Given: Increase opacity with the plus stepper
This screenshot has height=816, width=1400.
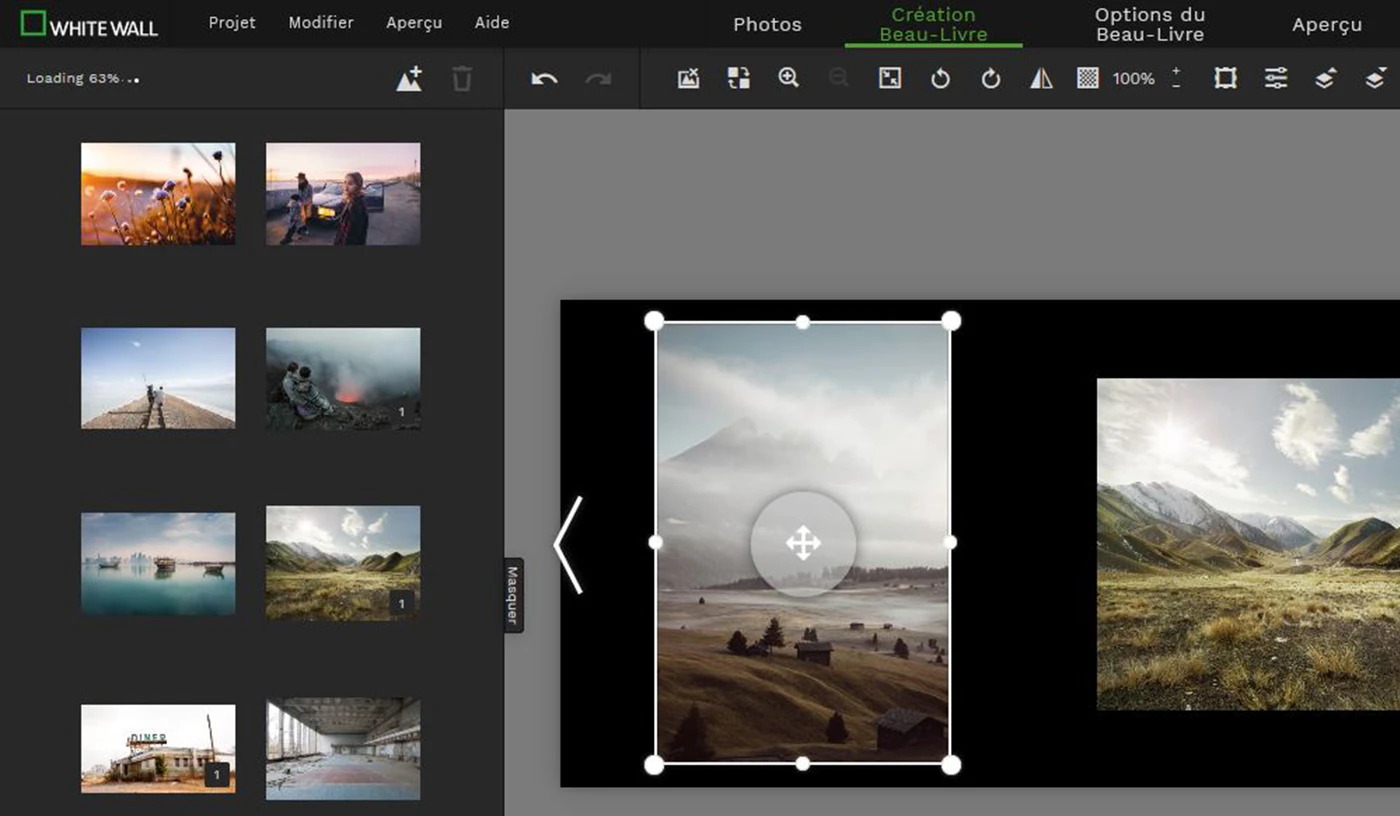Looking at the screenshot, I should (1176, 71).
